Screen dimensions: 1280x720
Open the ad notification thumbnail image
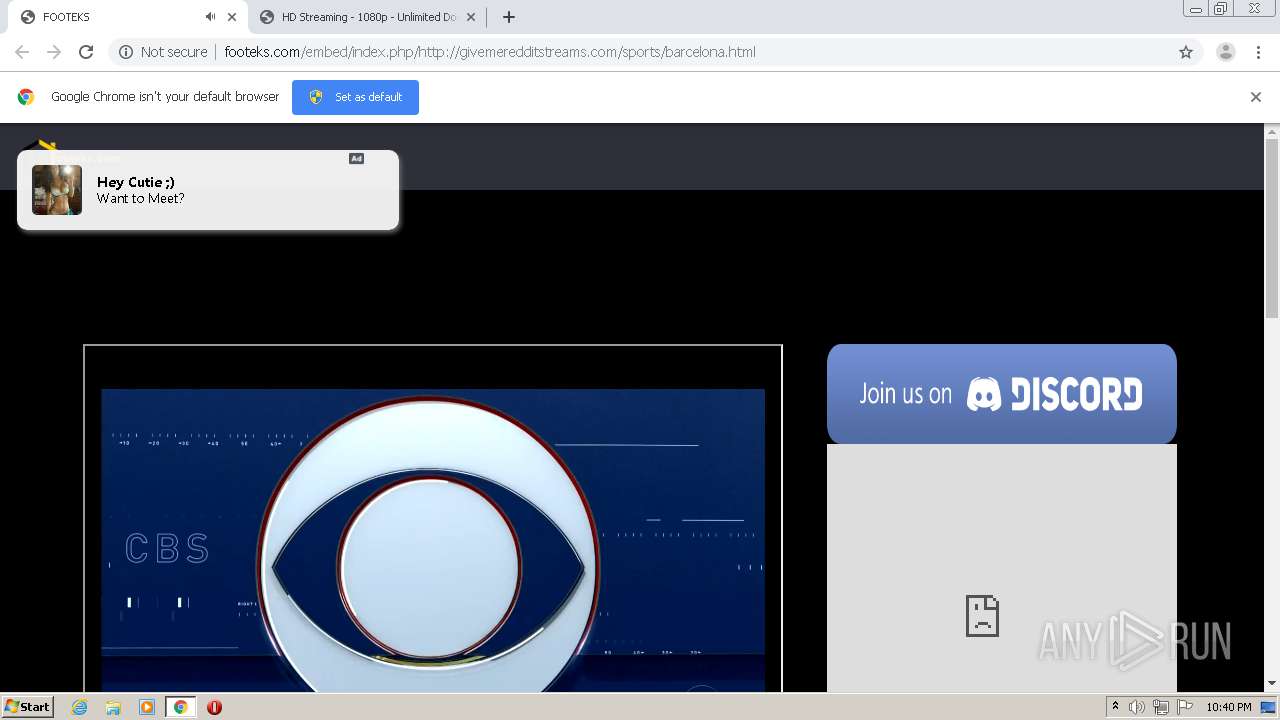pos(57,190)
